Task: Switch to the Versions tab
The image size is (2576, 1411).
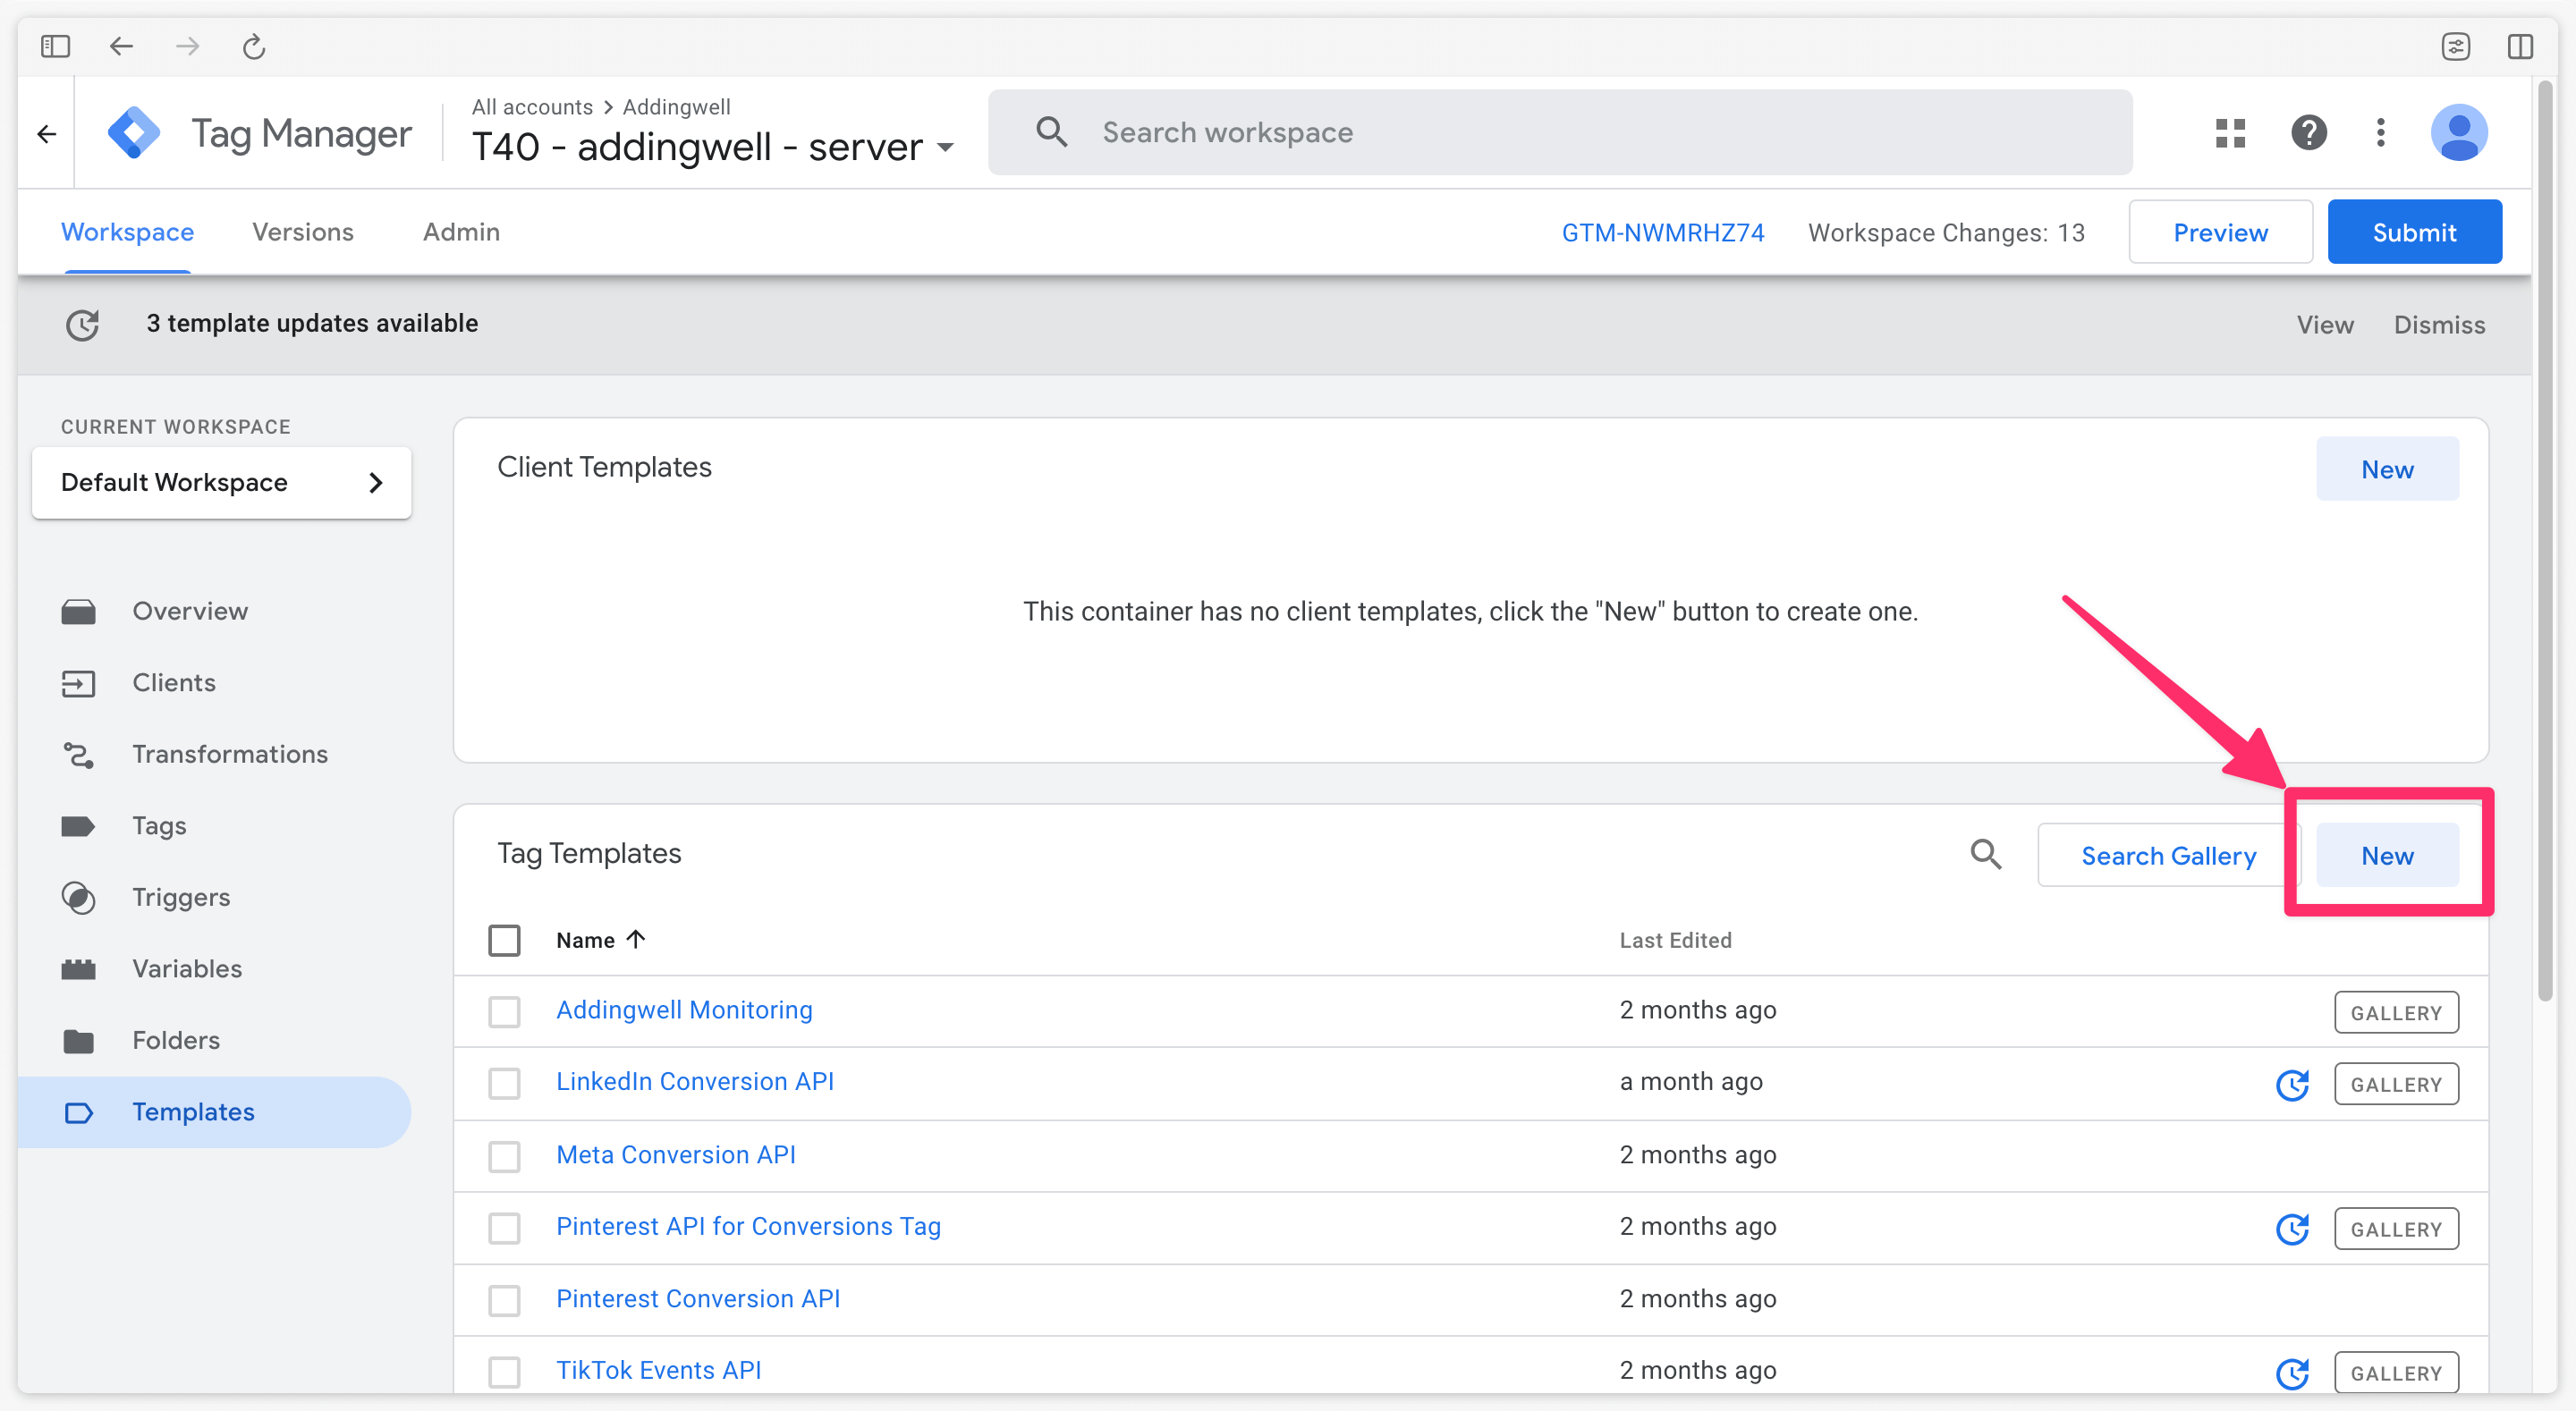Action: tap(302, 231)
